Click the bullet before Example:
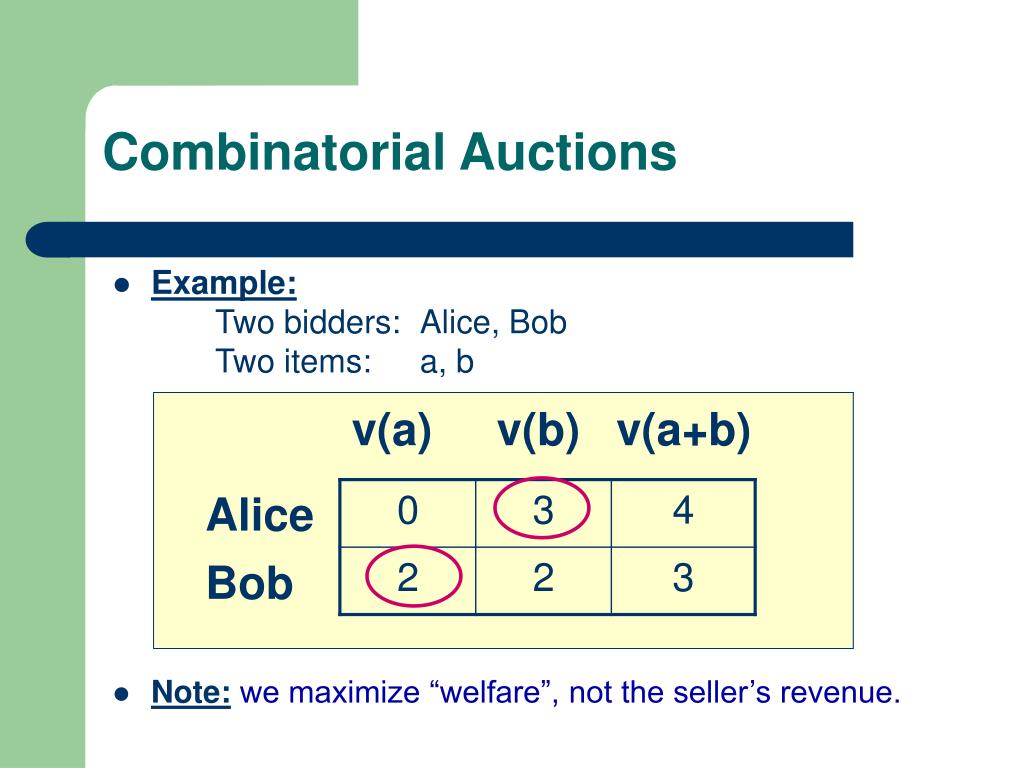1024x768 pixels. (121, 285)
